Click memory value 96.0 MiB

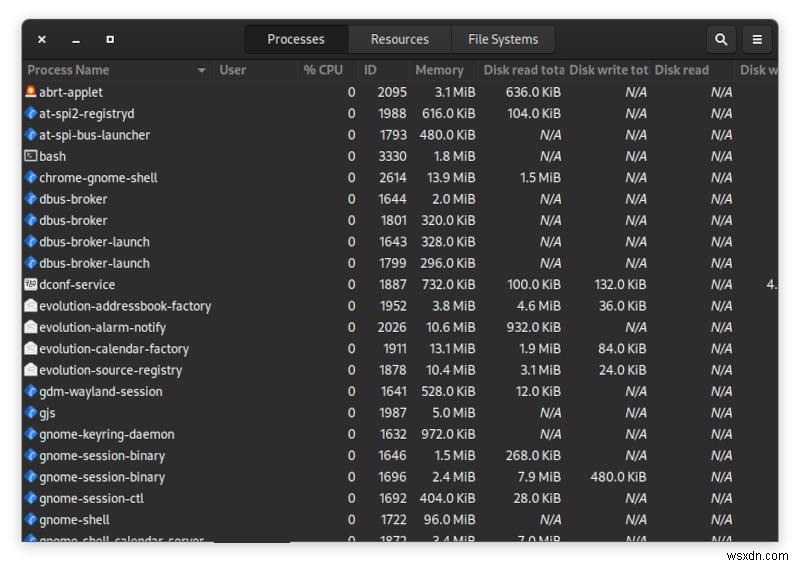click(449, 520)
